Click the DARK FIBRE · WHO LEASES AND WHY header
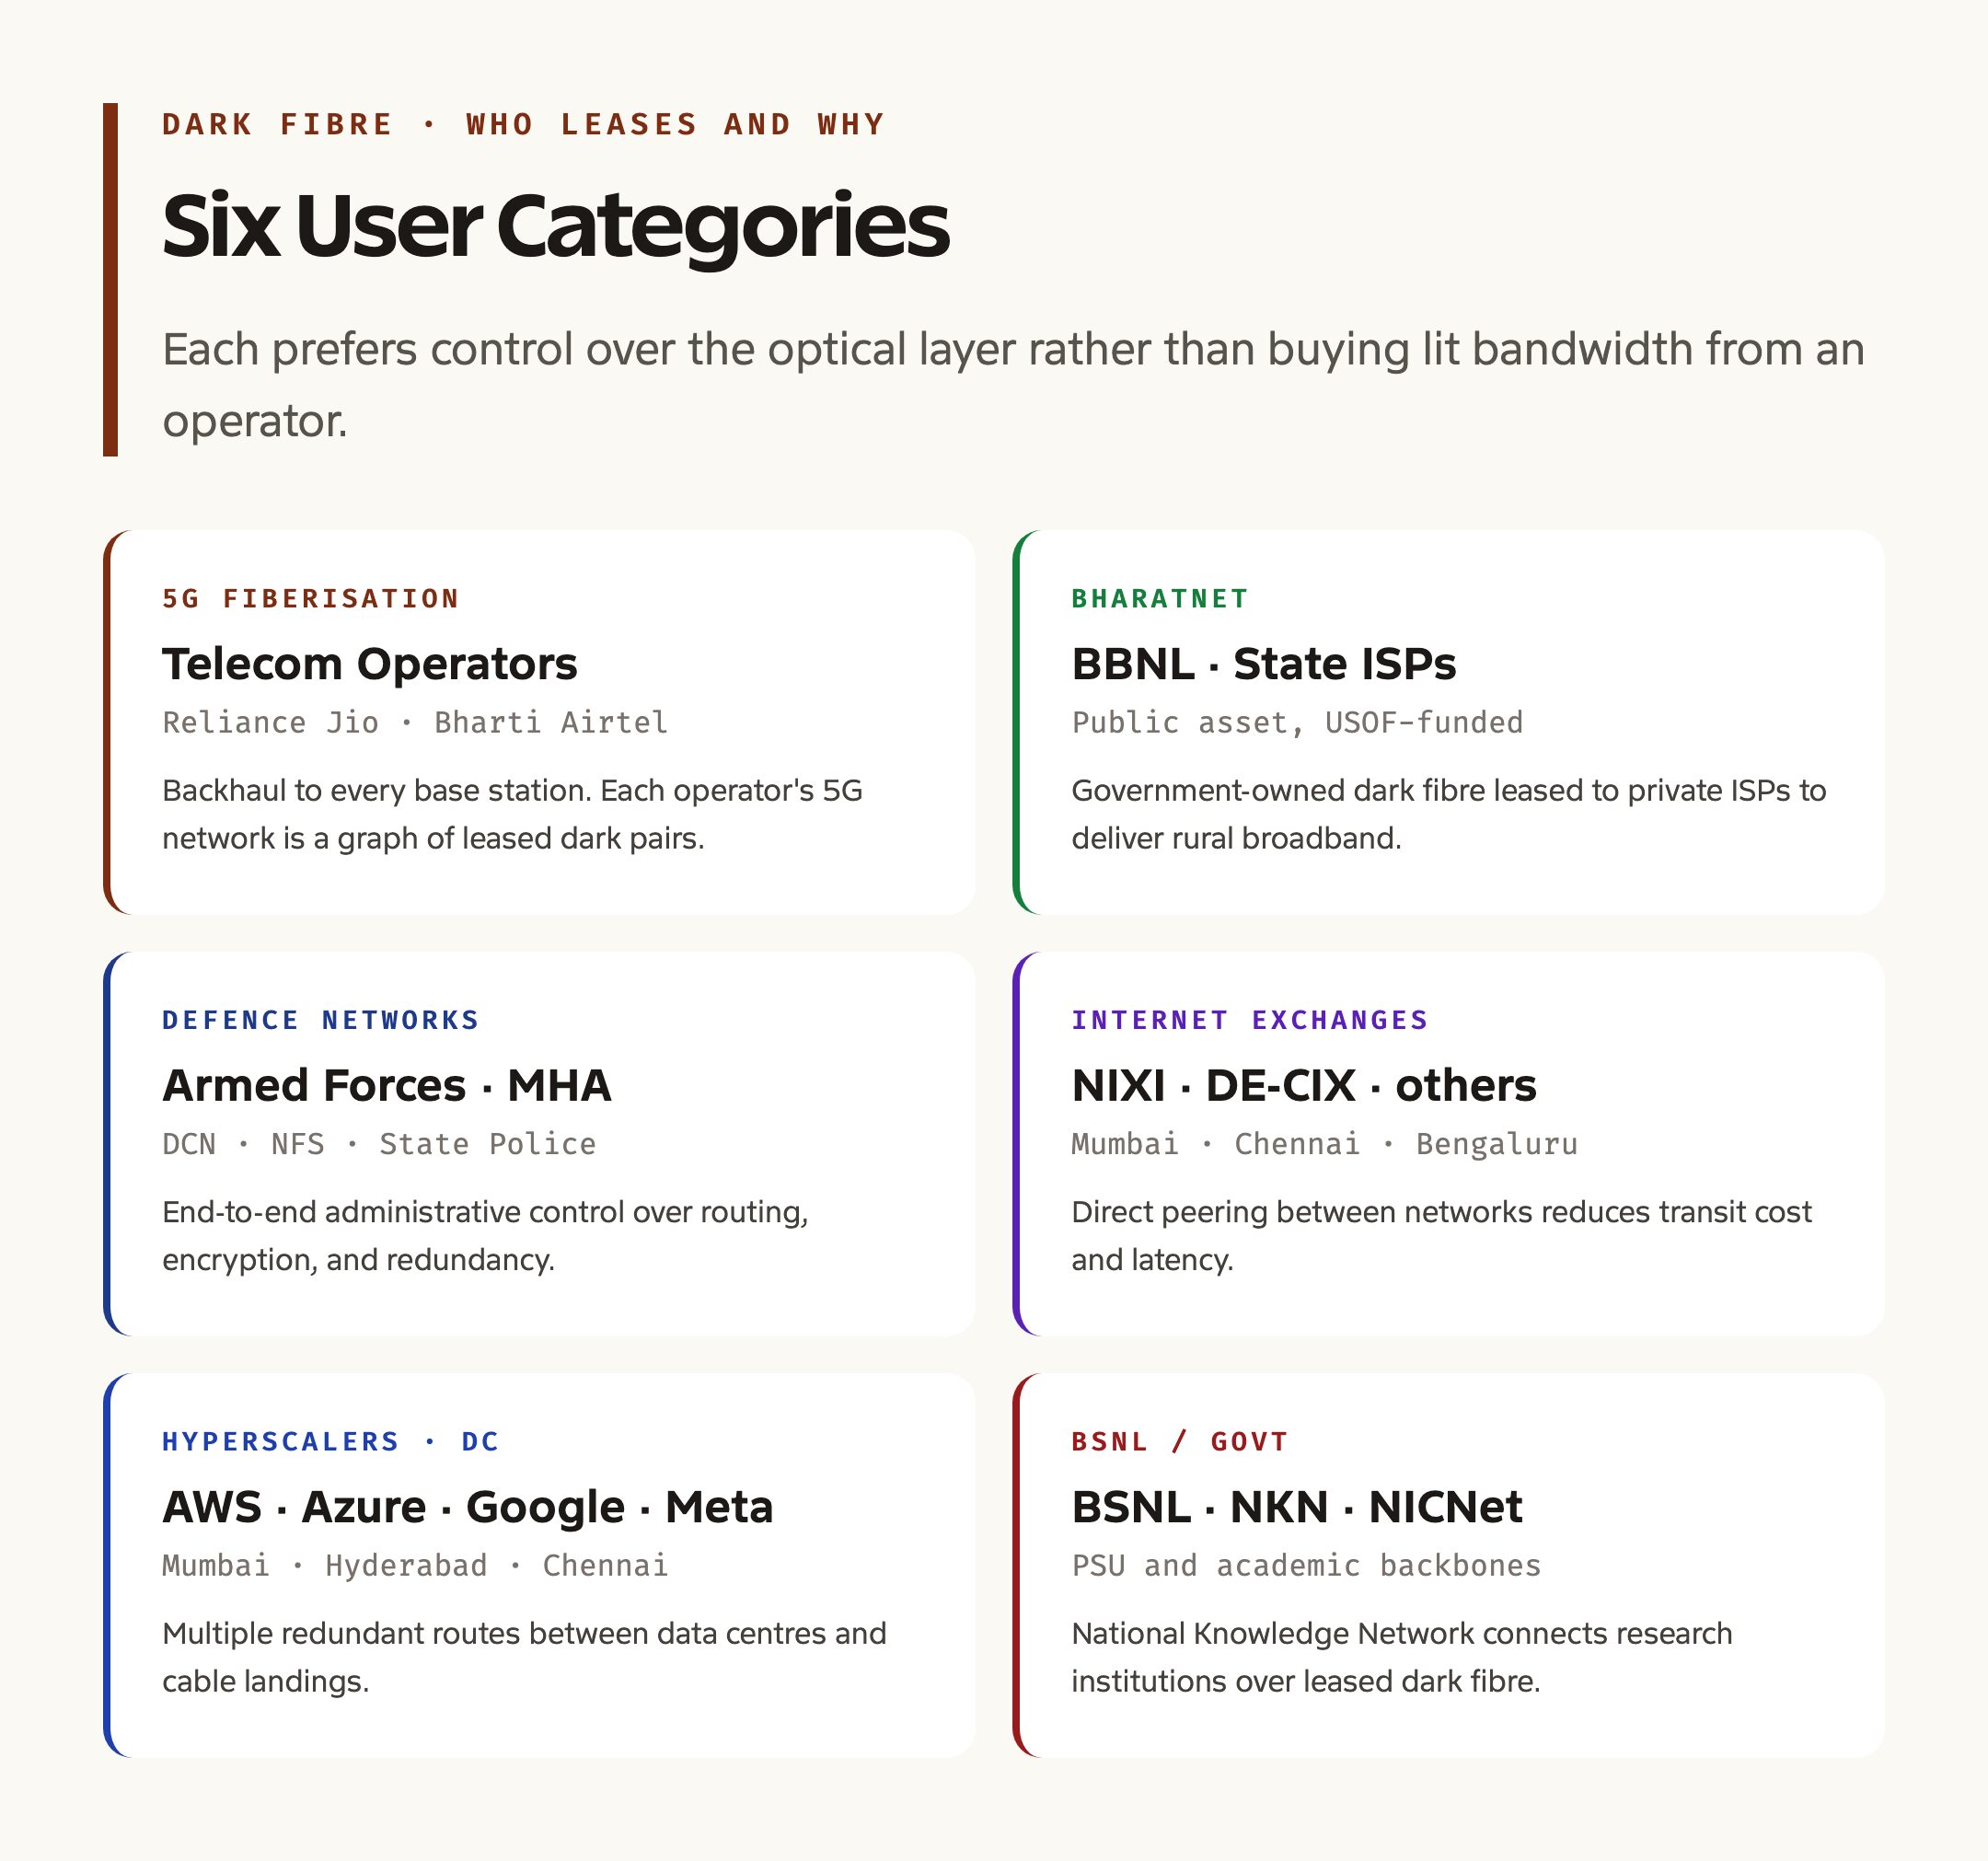The image size is (1988, 1861). [x=524, y=124]
